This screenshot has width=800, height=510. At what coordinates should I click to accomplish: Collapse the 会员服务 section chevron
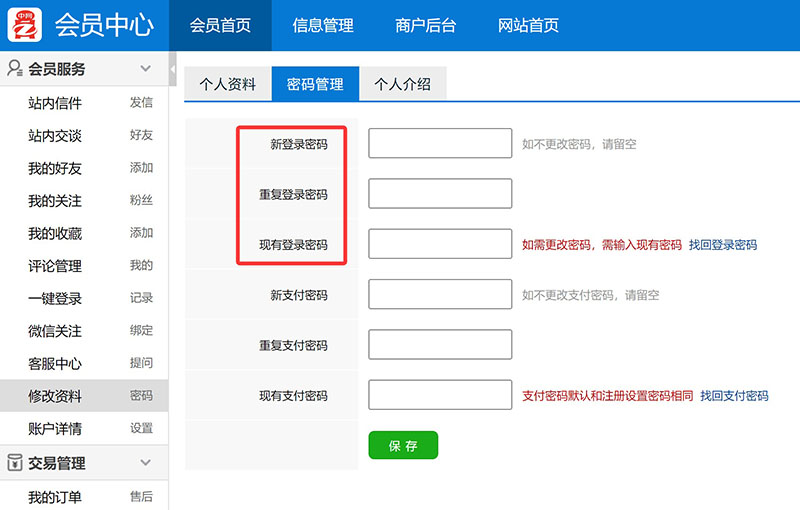[x=145, y=69]
